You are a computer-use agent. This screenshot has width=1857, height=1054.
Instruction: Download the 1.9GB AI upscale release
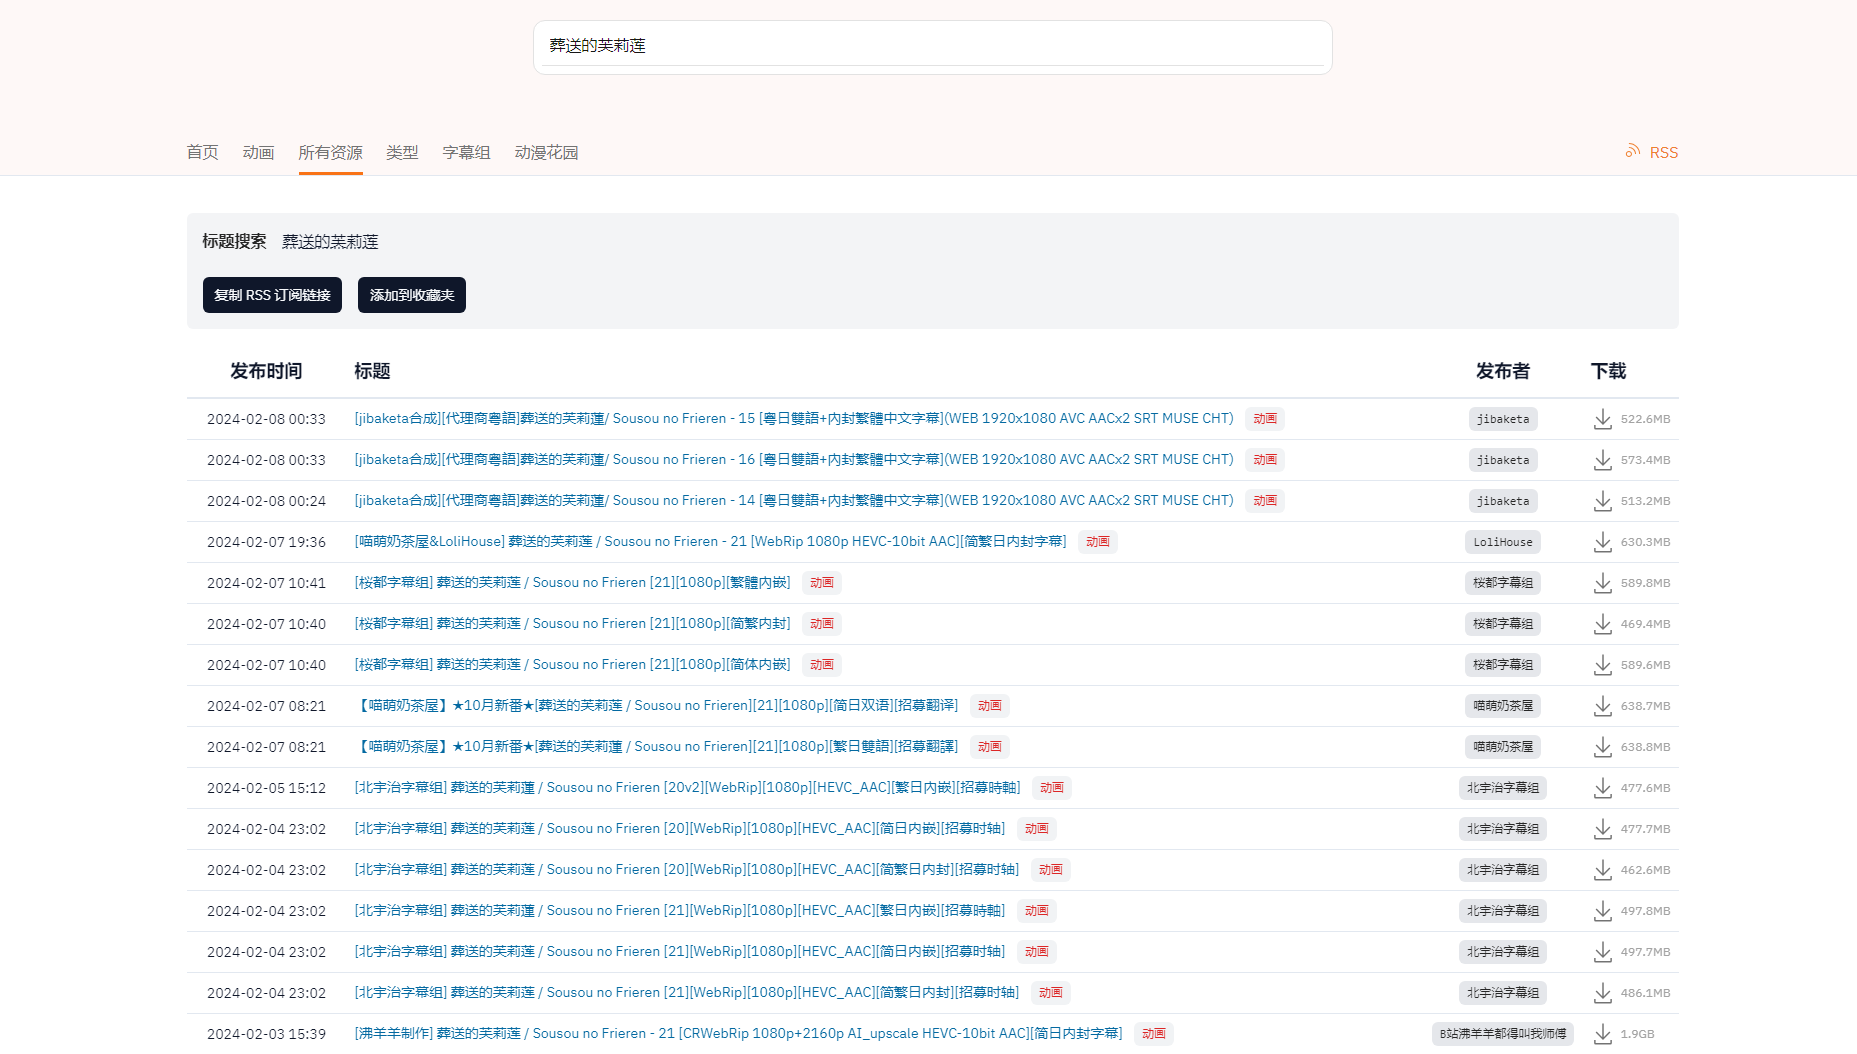pos(1602,1034)
